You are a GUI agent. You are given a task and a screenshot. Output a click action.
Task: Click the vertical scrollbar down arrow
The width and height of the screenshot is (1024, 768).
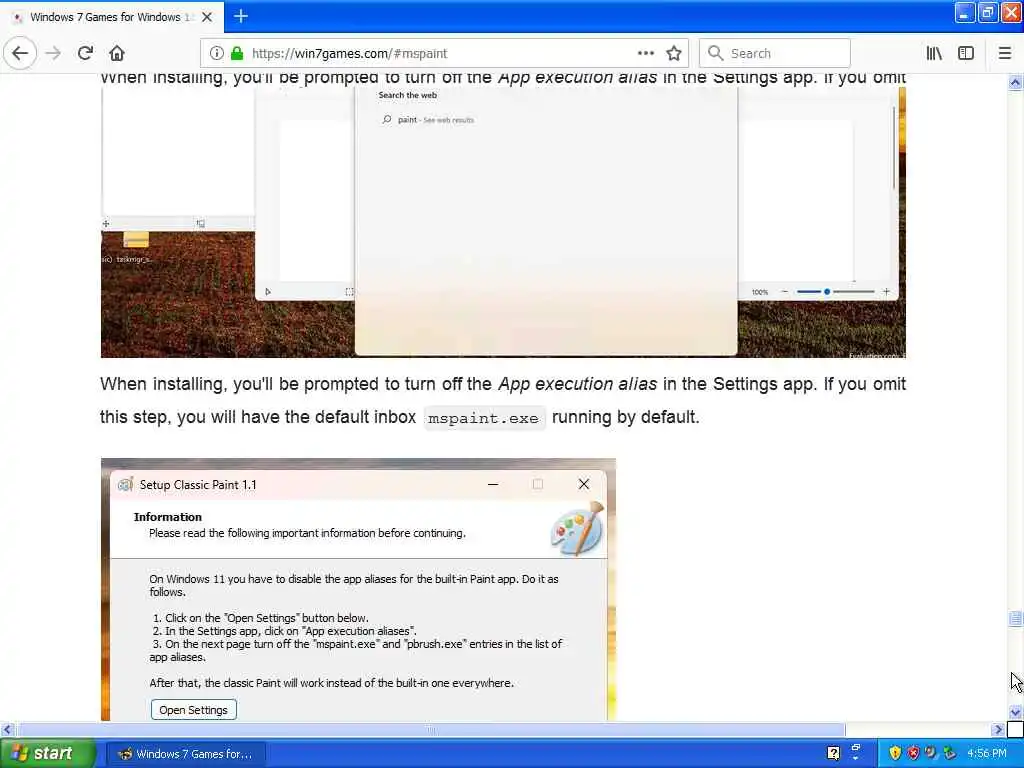[1016, 712]
